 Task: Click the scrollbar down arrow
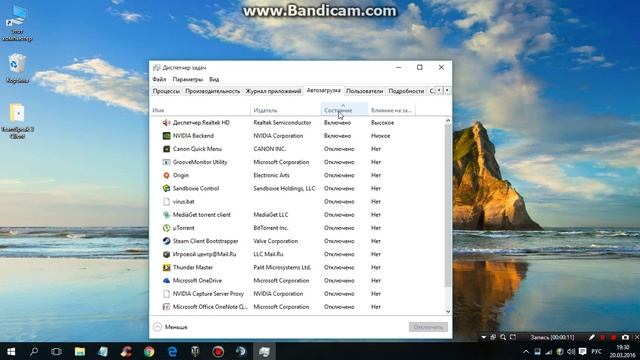448,311
